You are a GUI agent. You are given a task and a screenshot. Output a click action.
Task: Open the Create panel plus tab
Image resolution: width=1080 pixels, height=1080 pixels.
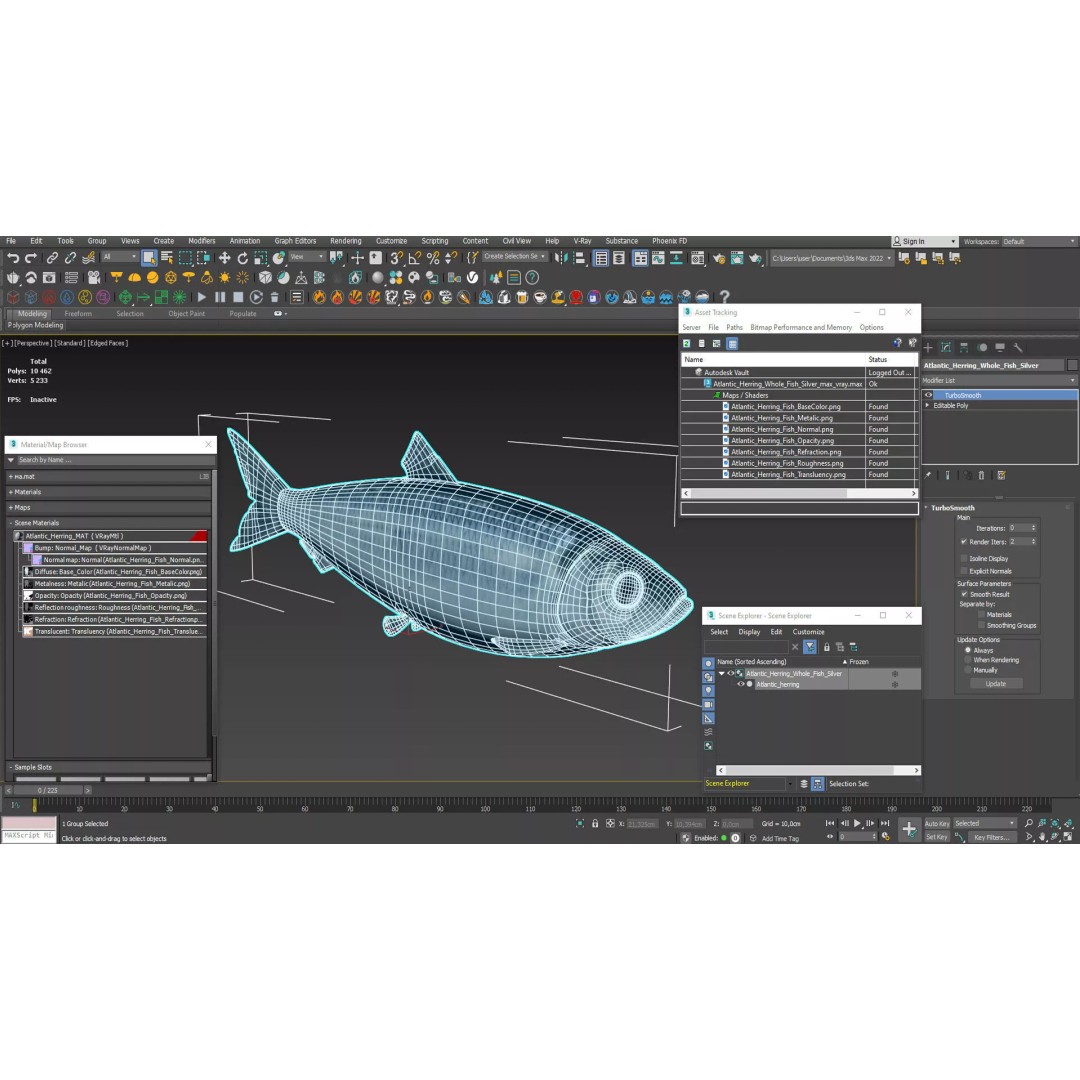[928, 348]
